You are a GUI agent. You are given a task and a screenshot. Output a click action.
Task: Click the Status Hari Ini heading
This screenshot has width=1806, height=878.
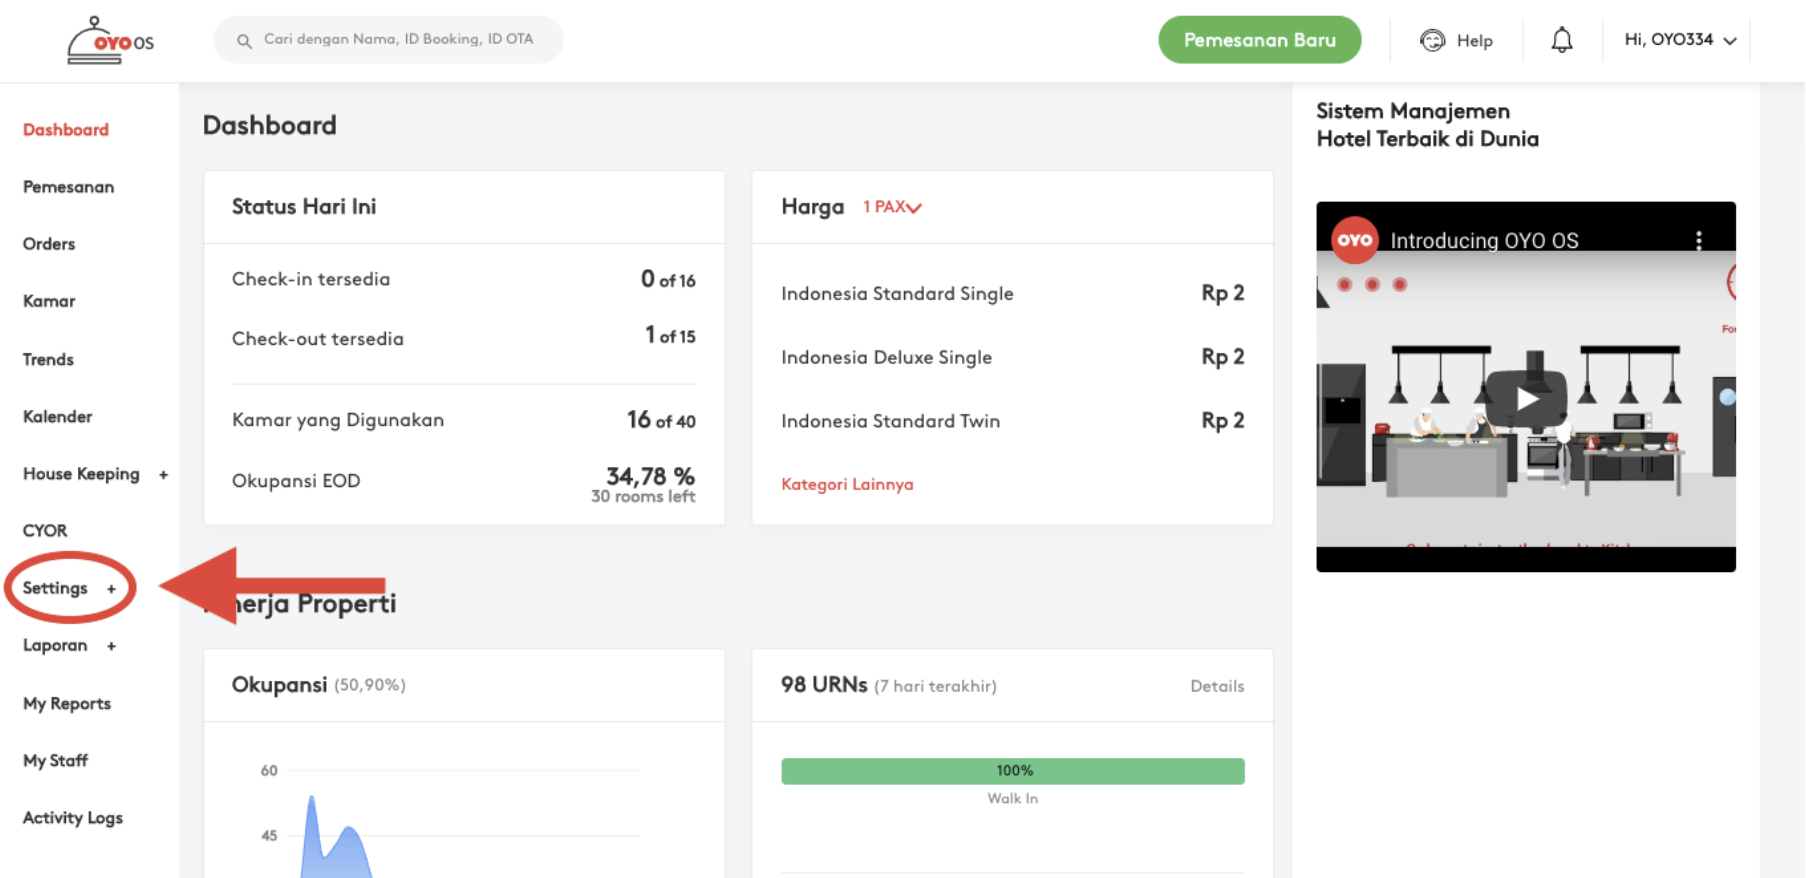(304, 207)
